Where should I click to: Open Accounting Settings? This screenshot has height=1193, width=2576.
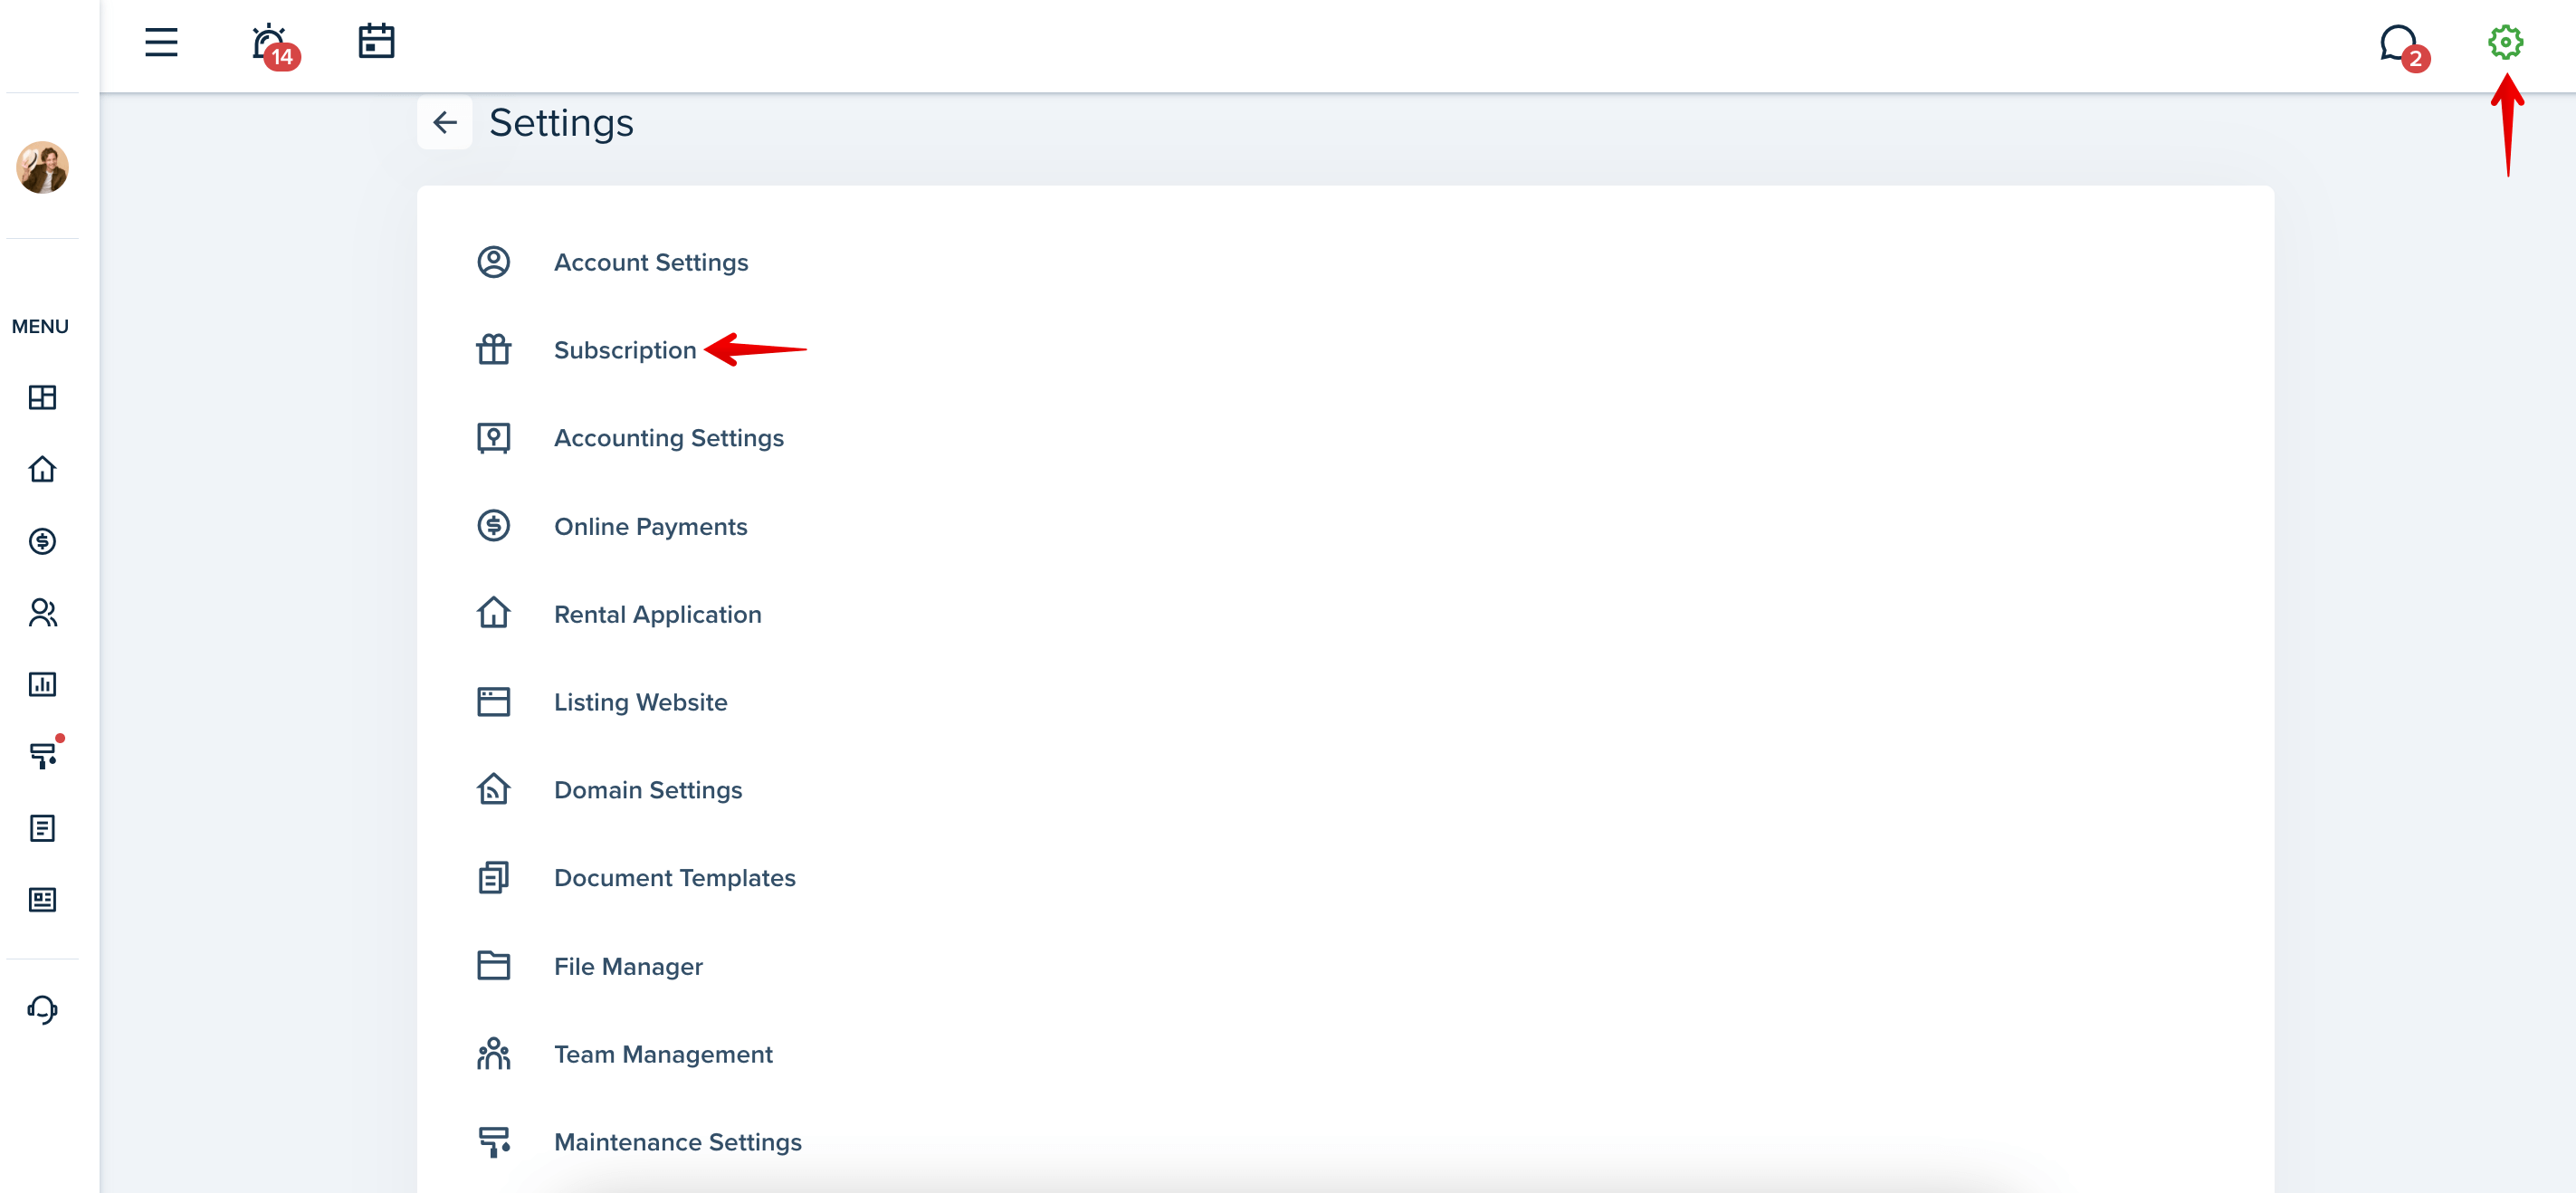[669, 438]
